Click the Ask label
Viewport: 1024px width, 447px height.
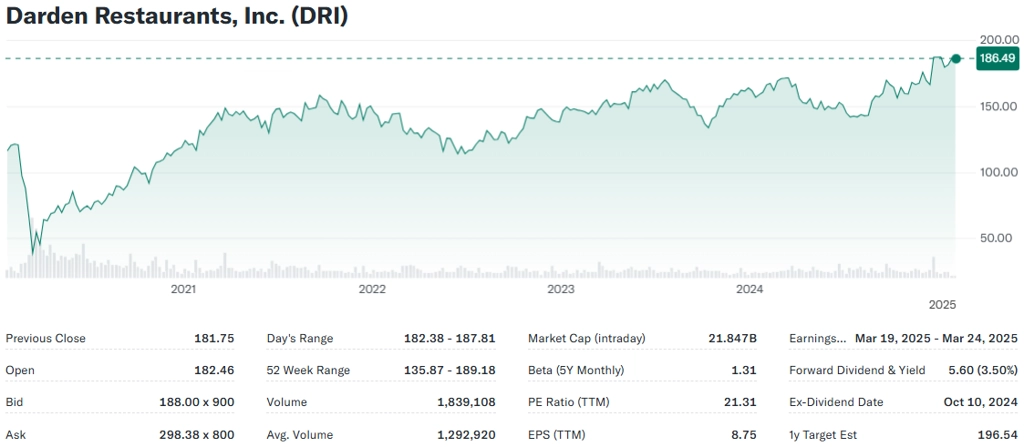(x=16, y=435)
